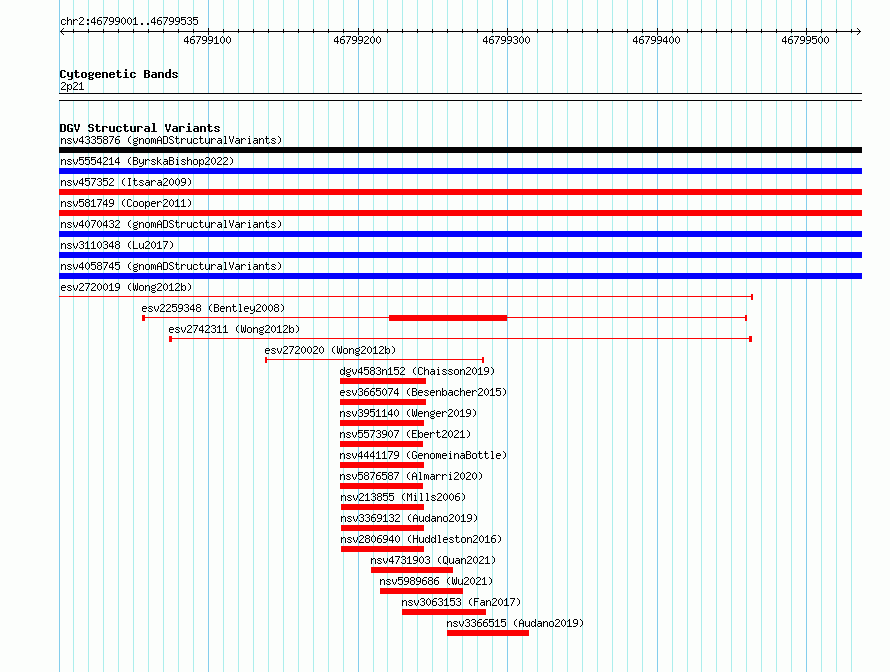Click the nsv4335876 gnomADStructuralVariants label
Viewport: 890px width, 672px height.
pos(171,140)
